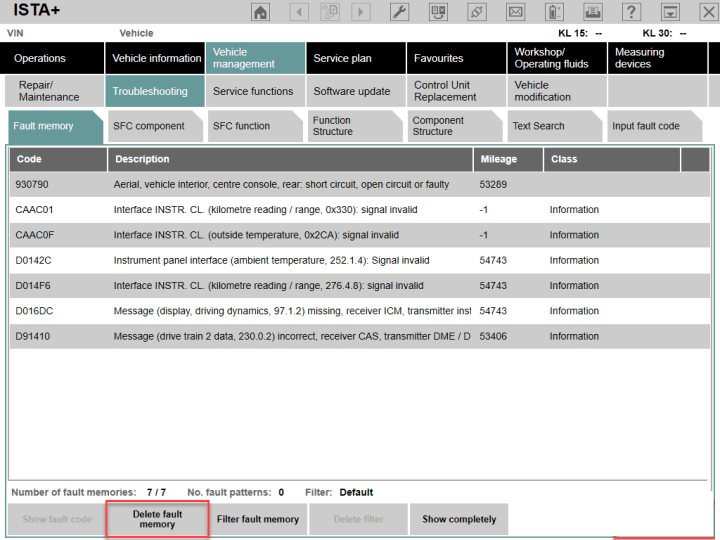The width and height of the screenshot is (720, 540).
Task: Click the Aerial vehicle interior fault description
Action: point(281,185)
